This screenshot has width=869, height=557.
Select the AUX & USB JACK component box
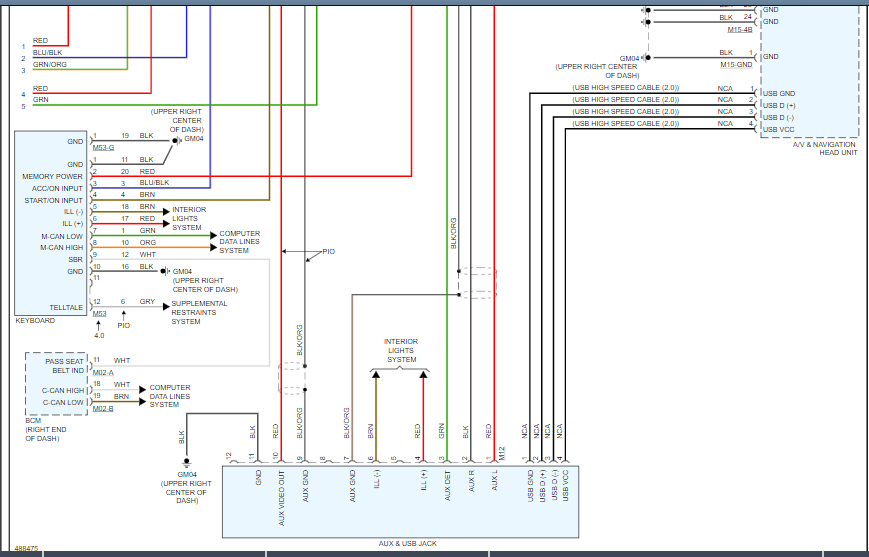[x=401, y=502]
